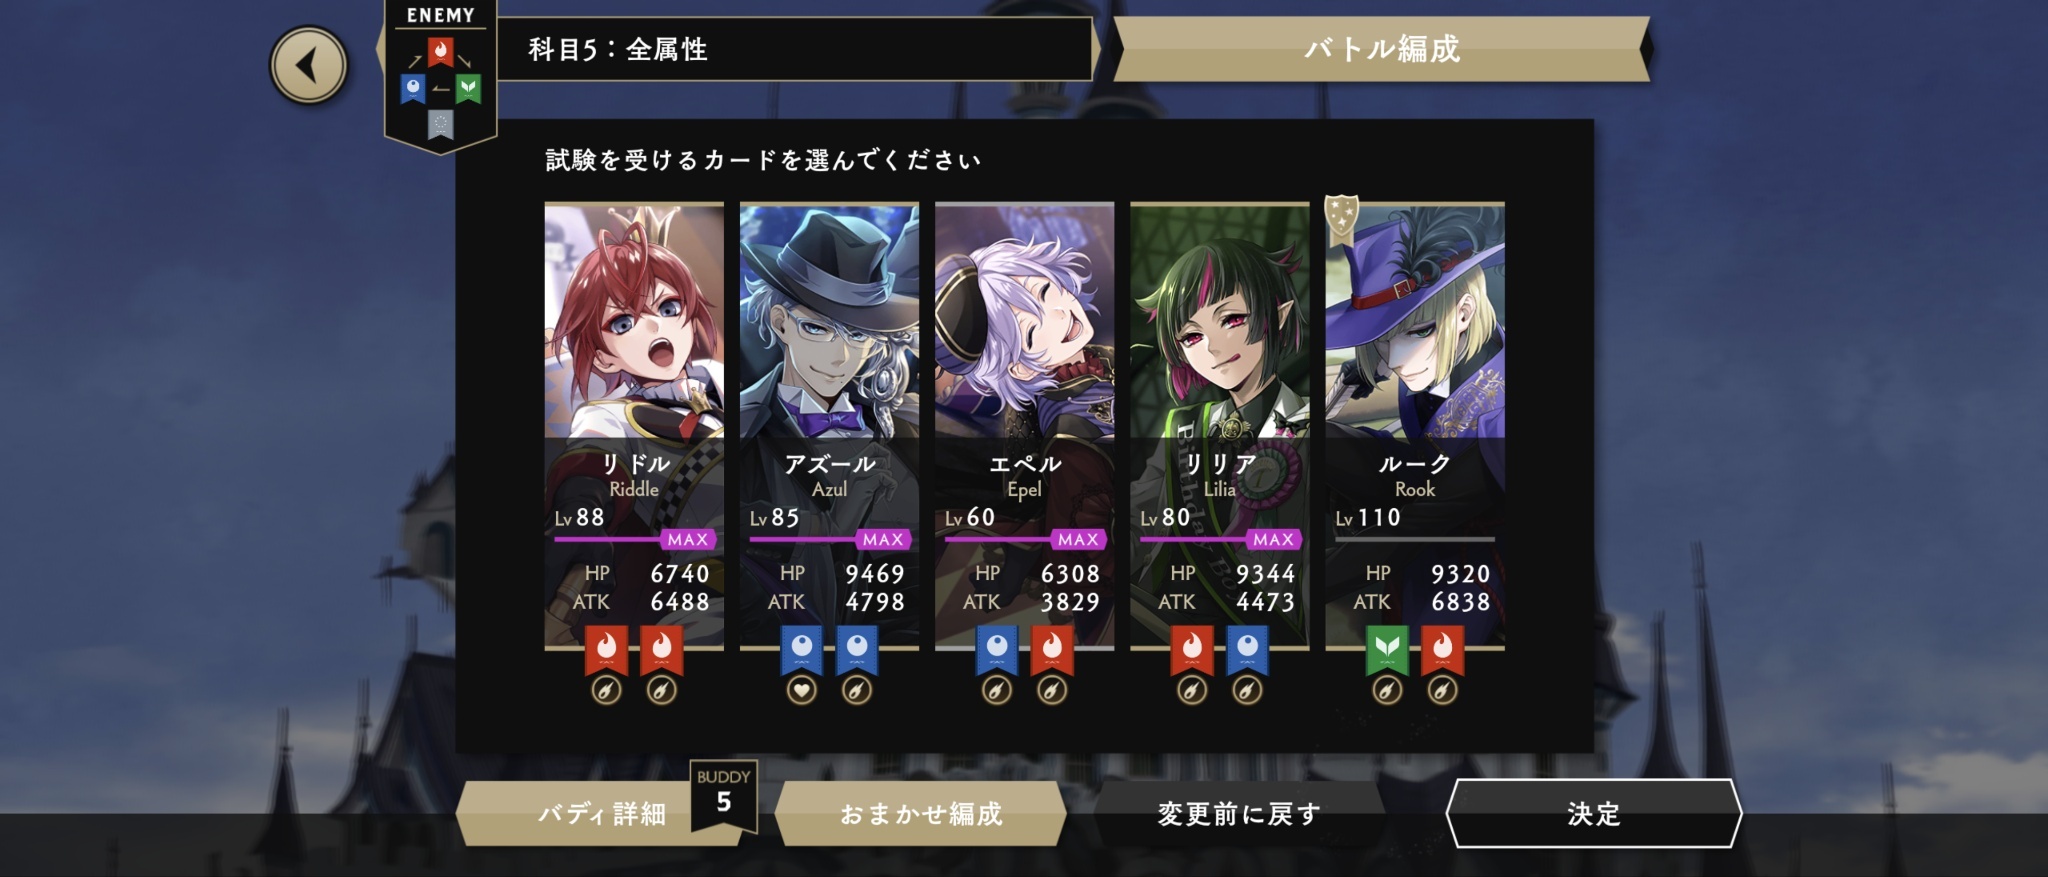Tap Riddle's first fire spell icon
The image size is (2048, 877).
[x=606, y=650]
